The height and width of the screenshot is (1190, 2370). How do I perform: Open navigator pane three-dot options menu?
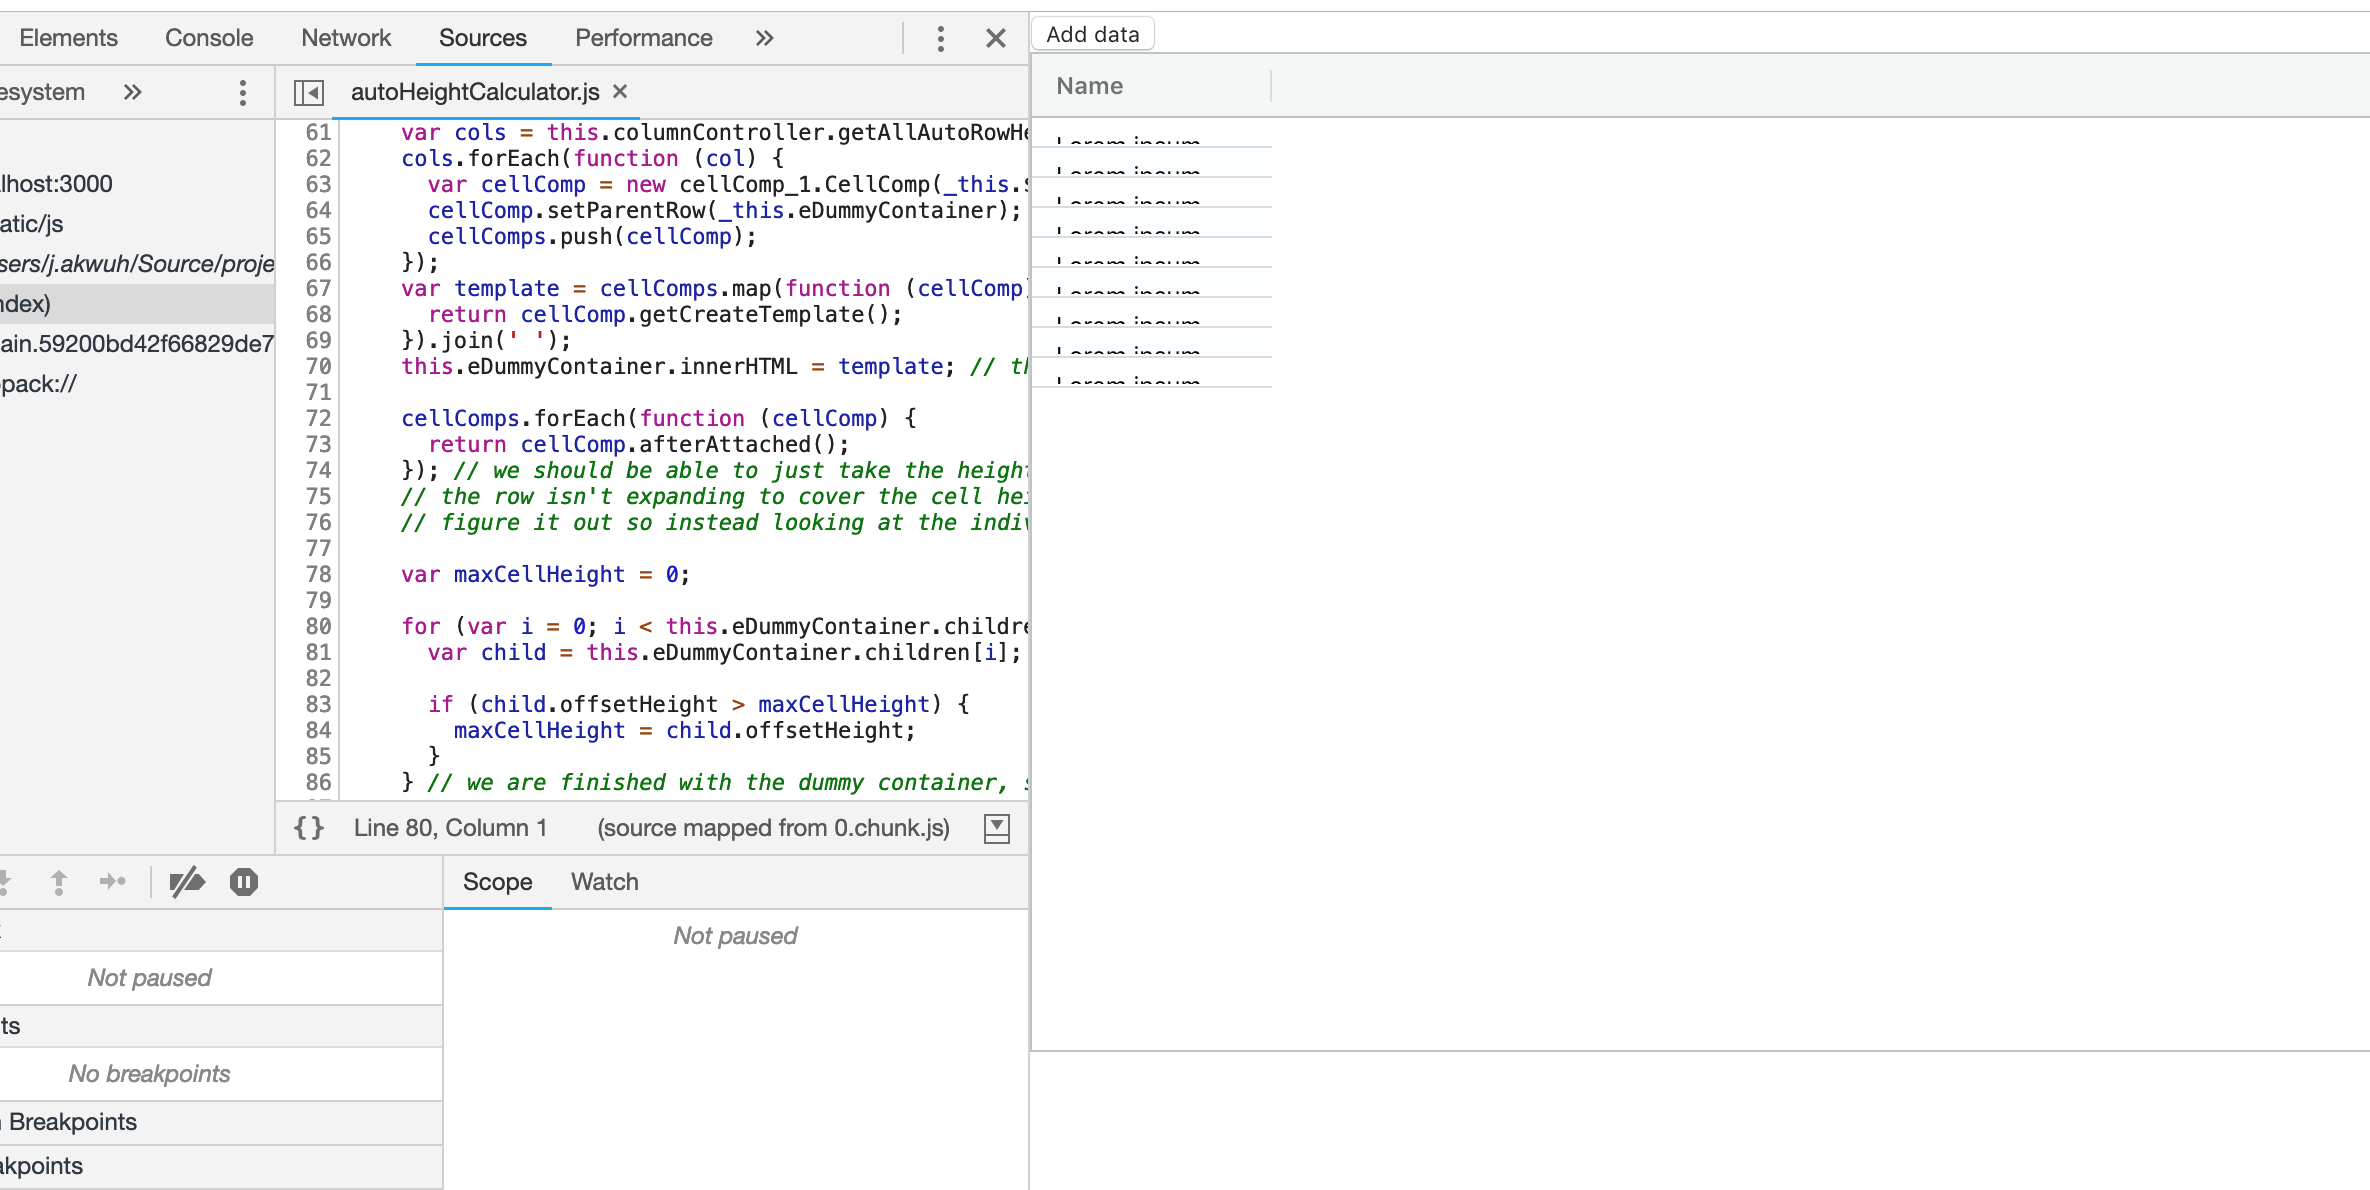coord(242,93)
